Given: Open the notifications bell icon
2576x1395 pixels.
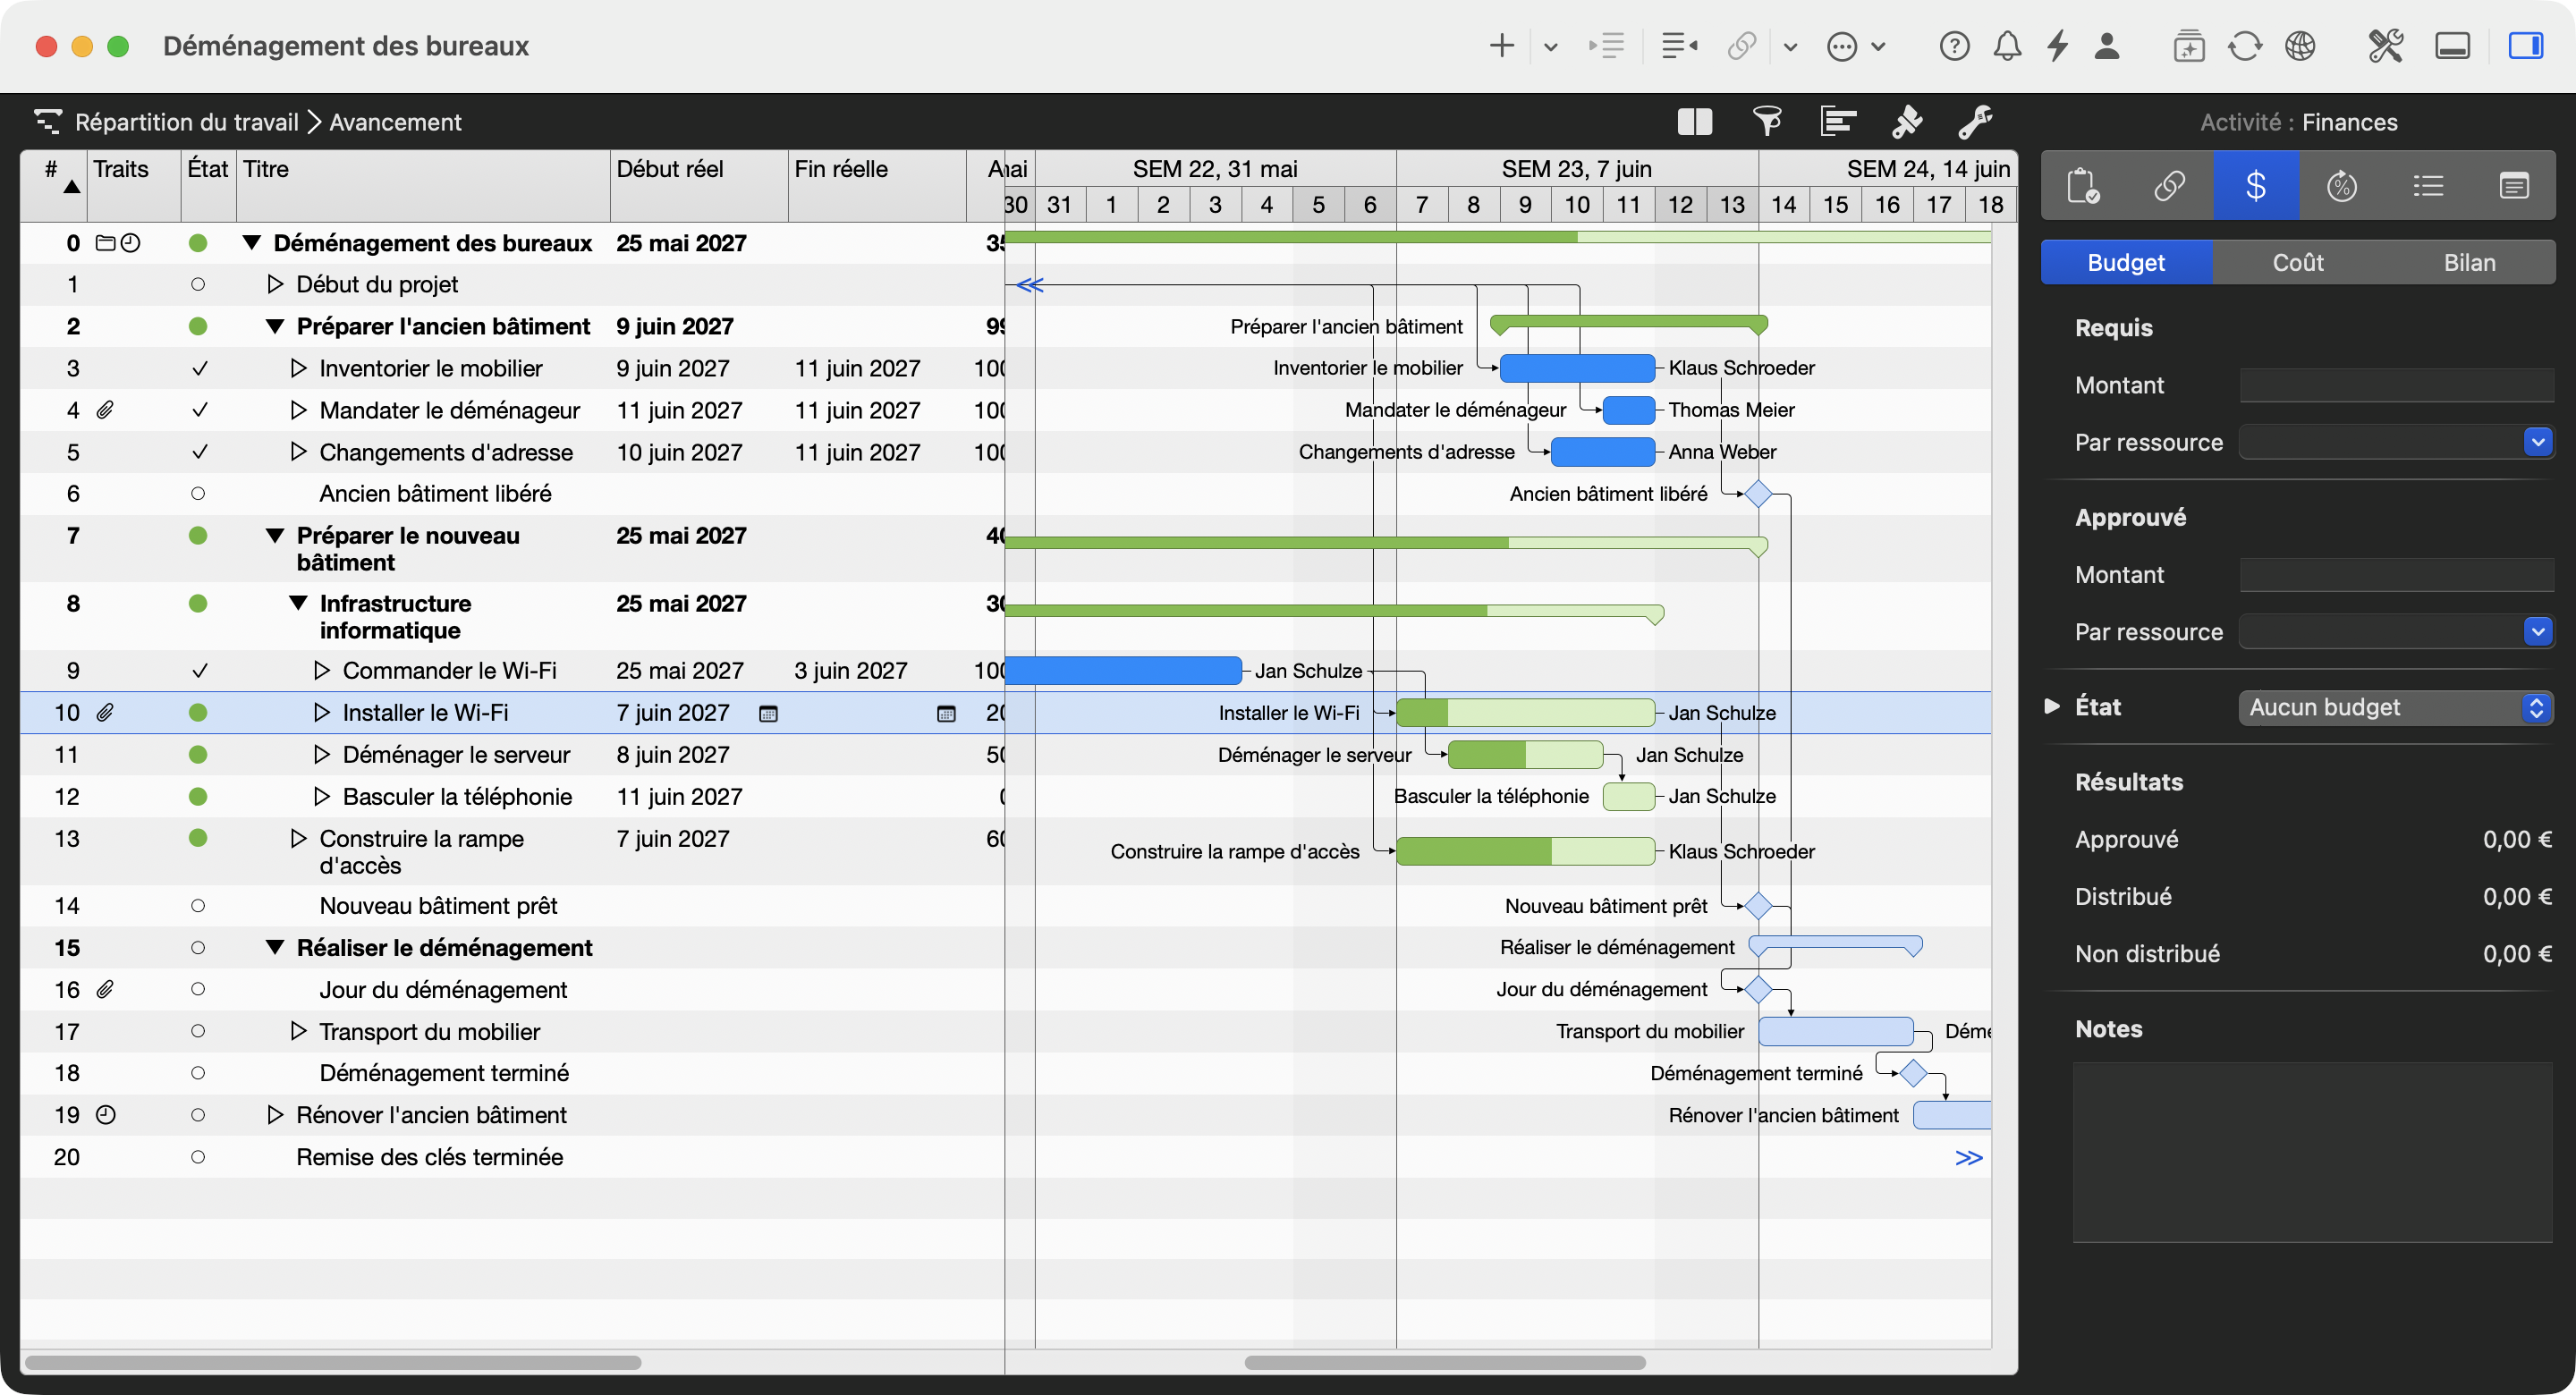Looking at the screenshot, I should [x=2007, y=46].
